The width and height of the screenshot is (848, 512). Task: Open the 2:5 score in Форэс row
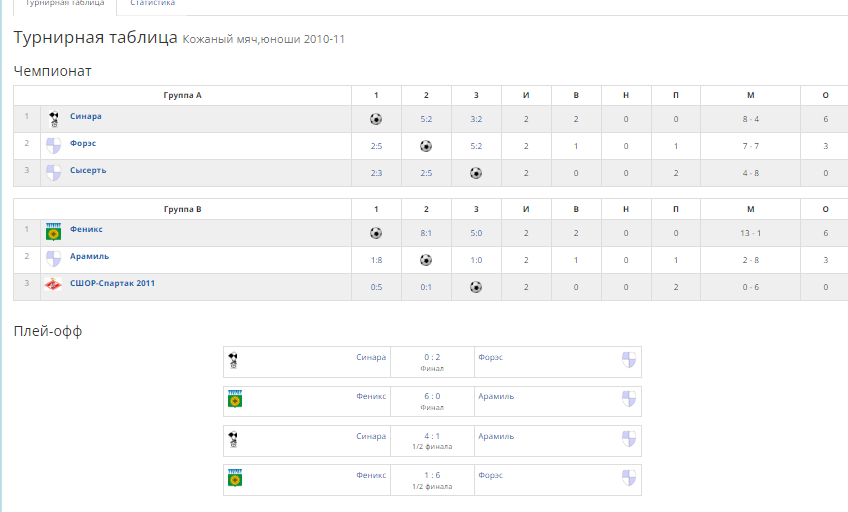(376, 146)
